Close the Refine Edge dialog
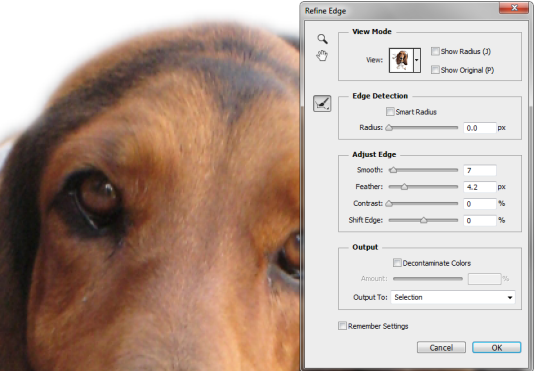Screen dimensions: 535x371 click(514, 8)
